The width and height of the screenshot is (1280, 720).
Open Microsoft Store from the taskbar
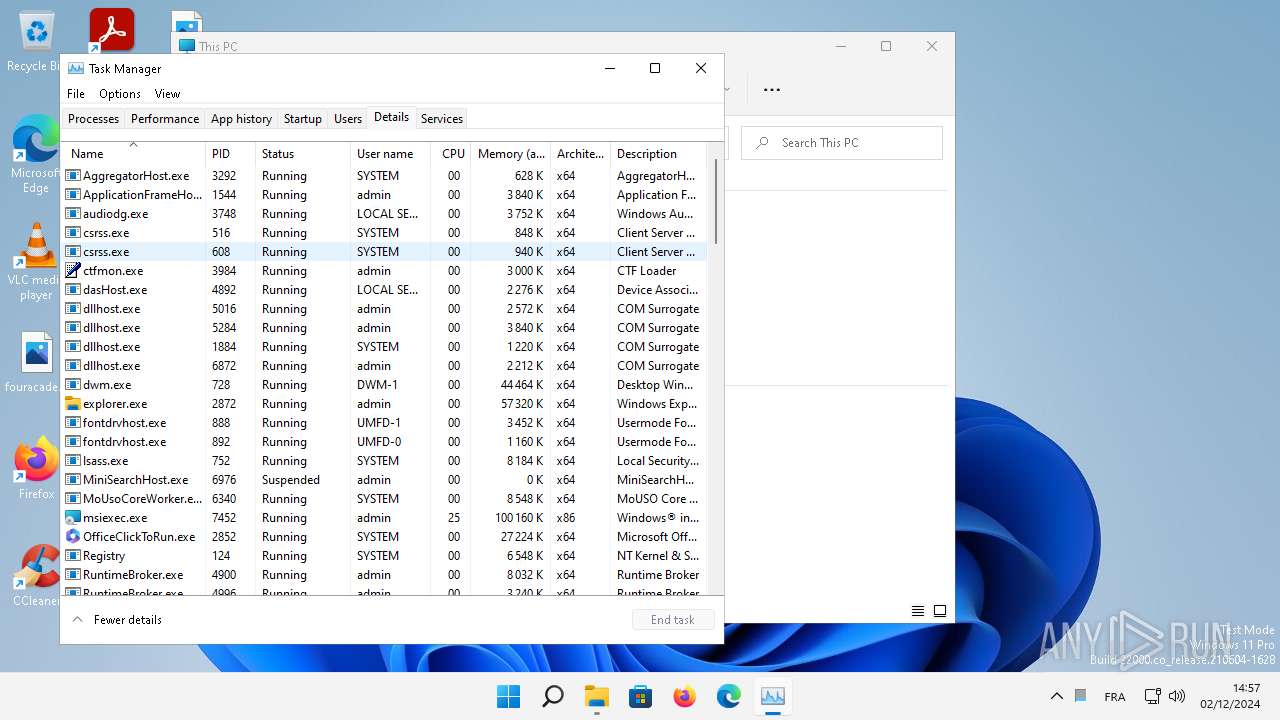641,696
